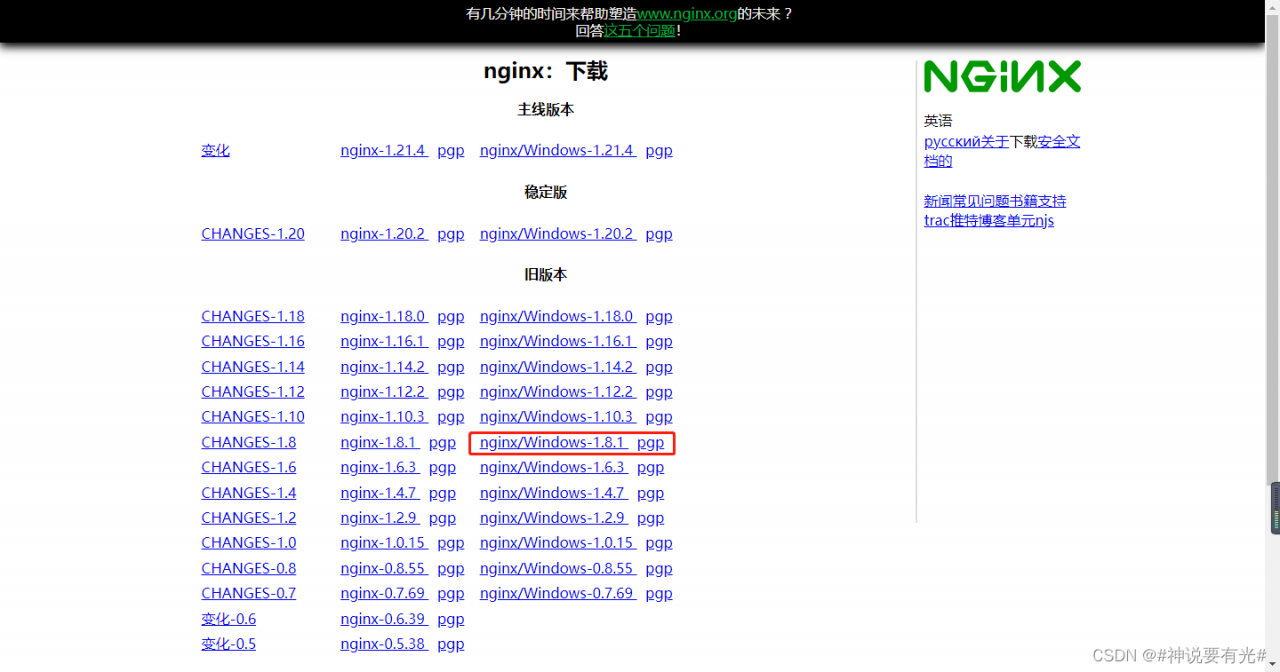Download nginx-0.5.38 source
The image size is (1280, 672).
[x=384, y=644]
